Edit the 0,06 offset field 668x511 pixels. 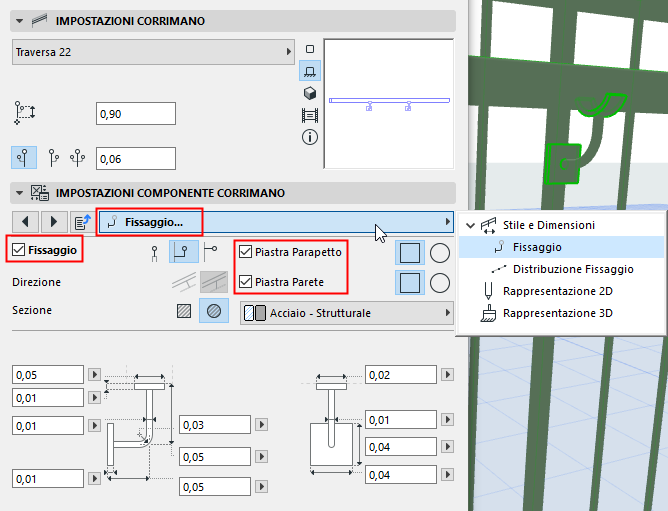[136, 159]
